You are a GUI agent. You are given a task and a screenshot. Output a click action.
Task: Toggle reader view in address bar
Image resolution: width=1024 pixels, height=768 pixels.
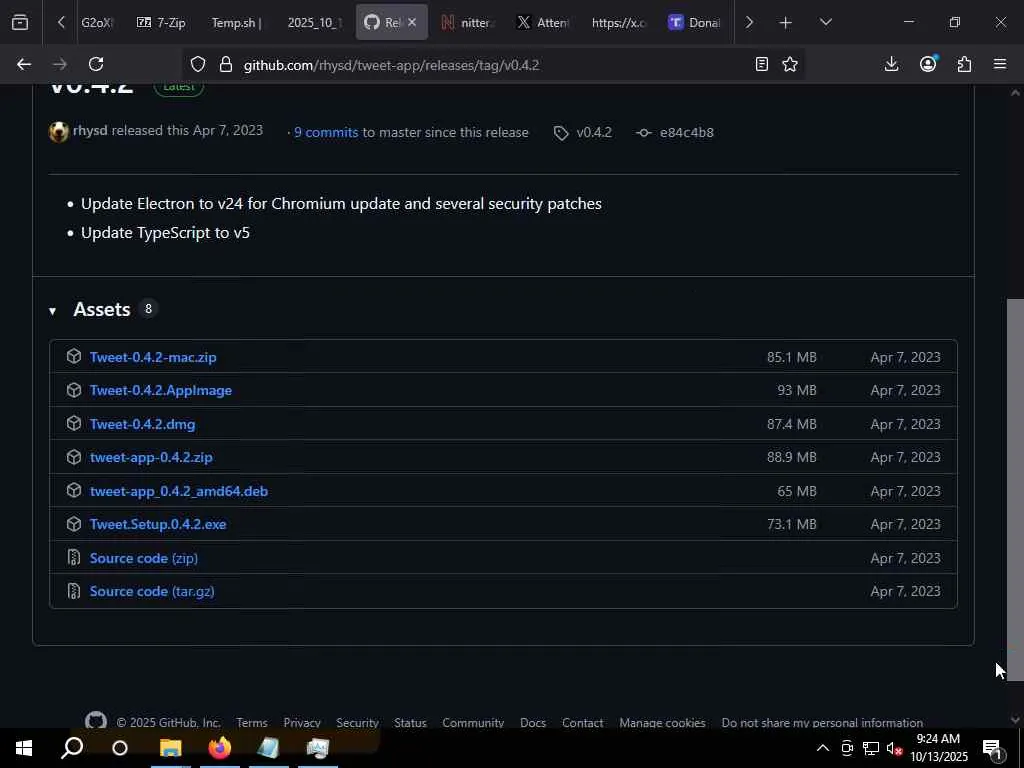761,64
